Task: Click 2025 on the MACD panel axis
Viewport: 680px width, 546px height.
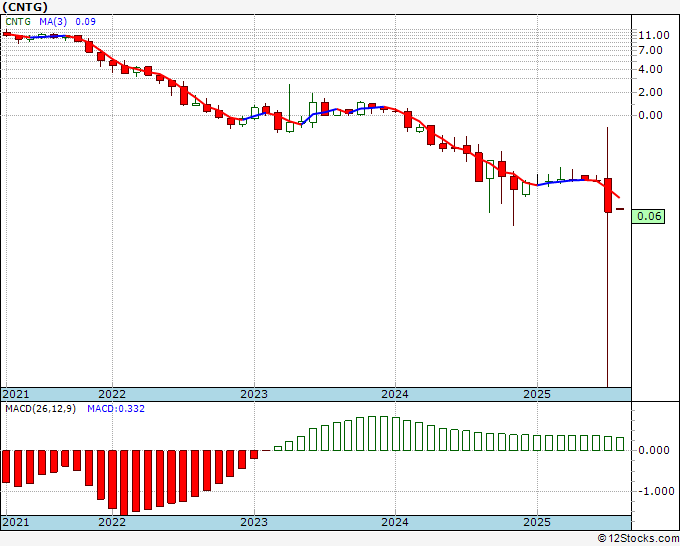Action: [537, 522]
